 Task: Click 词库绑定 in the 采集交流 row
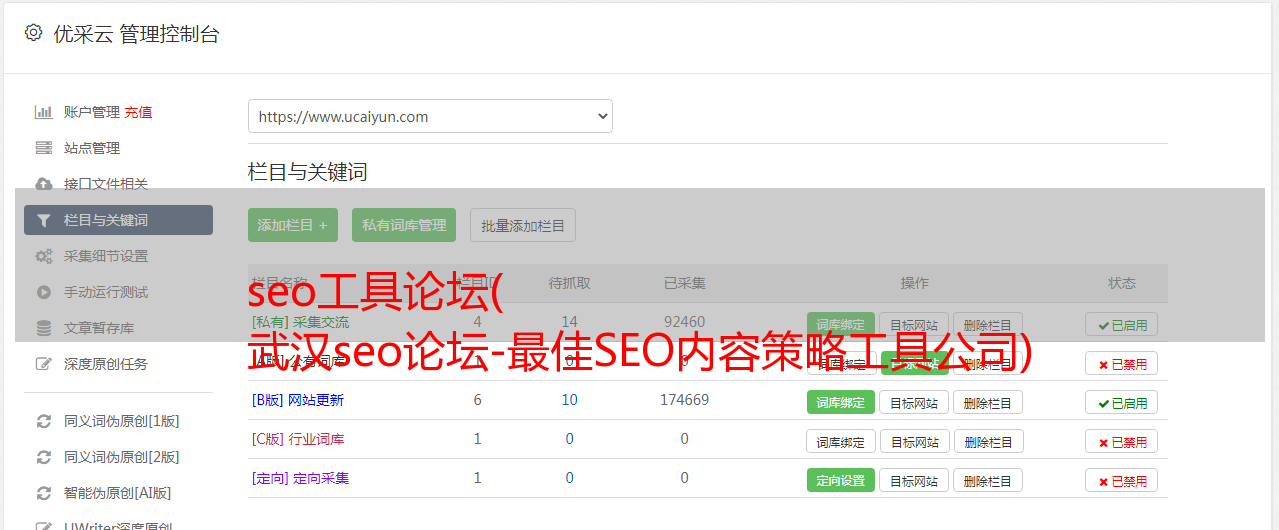click(841, 324)
